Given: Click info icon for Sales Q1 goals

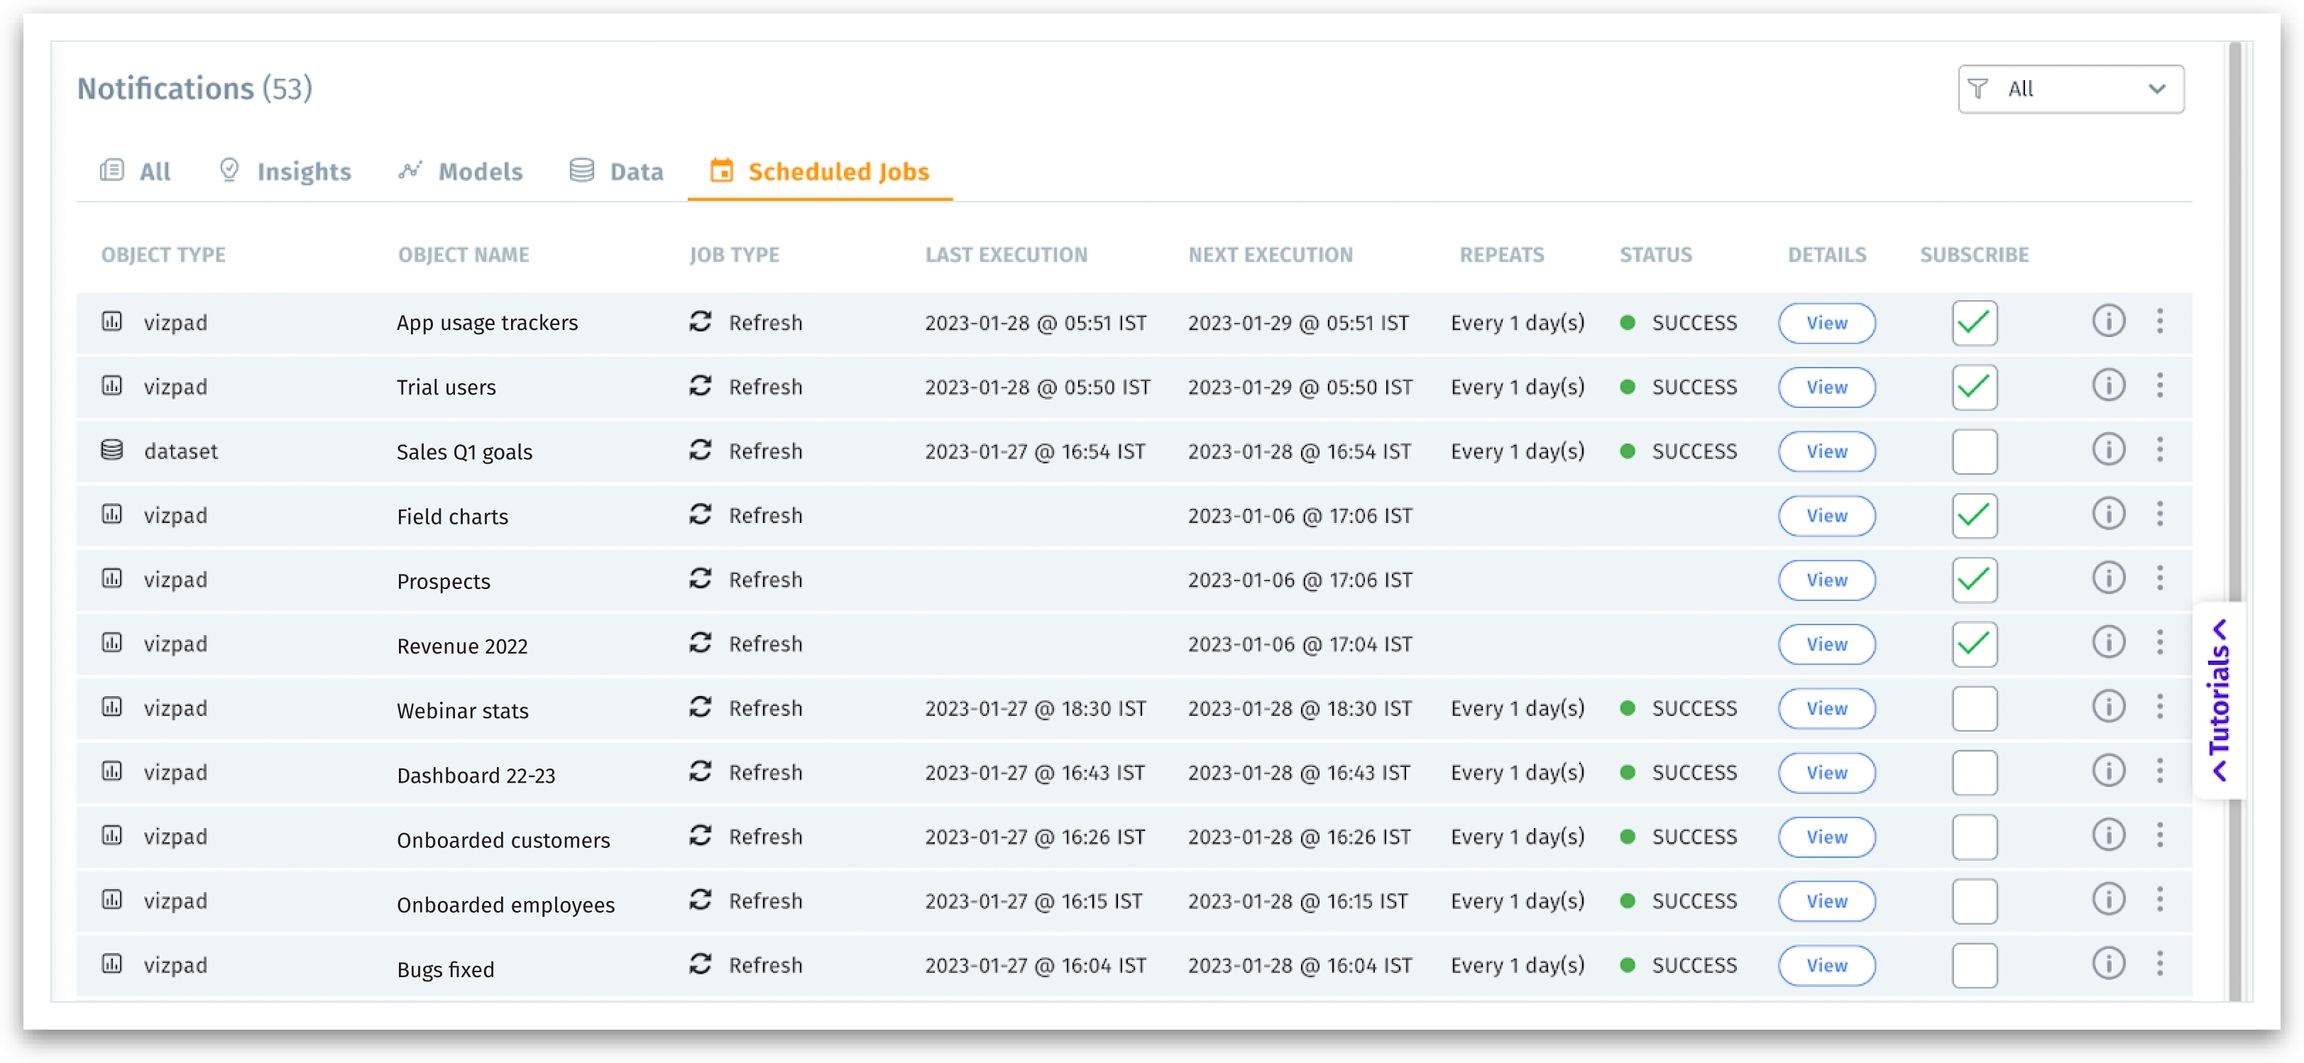Looking at the screenshot, I should (x=2108, y=450).
